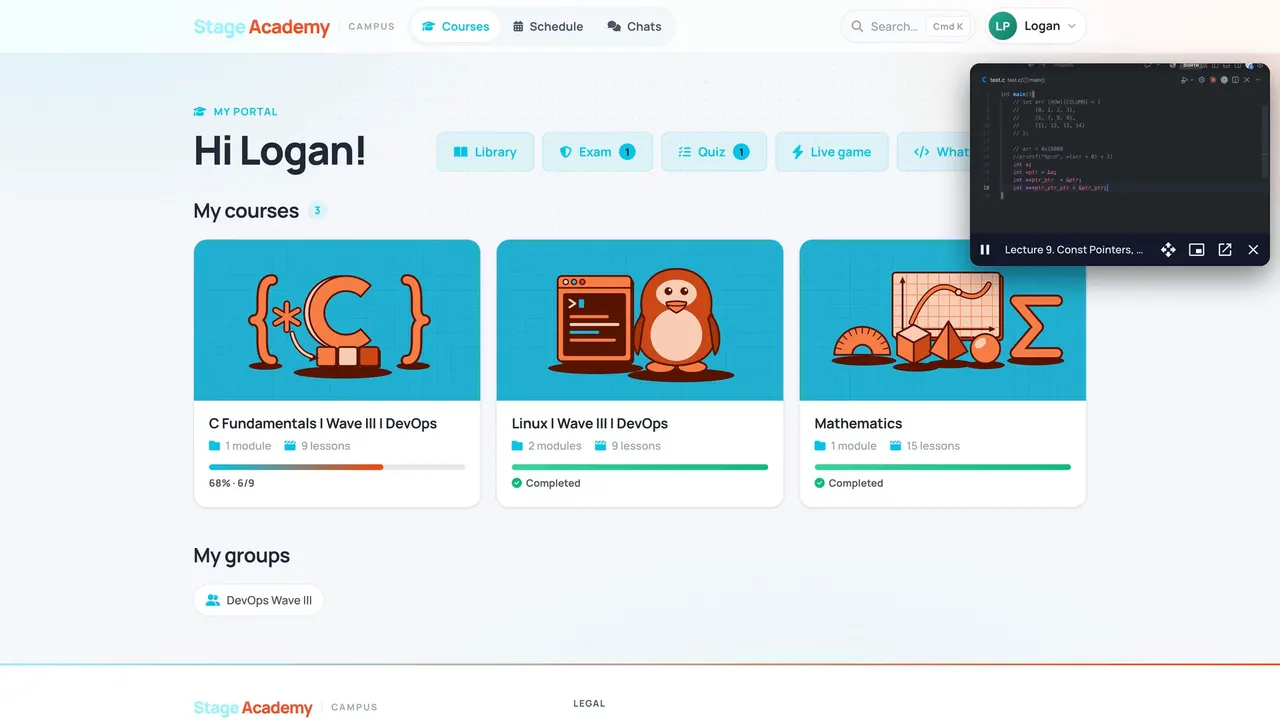
Task: Click the Stage Academy logo in header
Action: pos(262,27)
